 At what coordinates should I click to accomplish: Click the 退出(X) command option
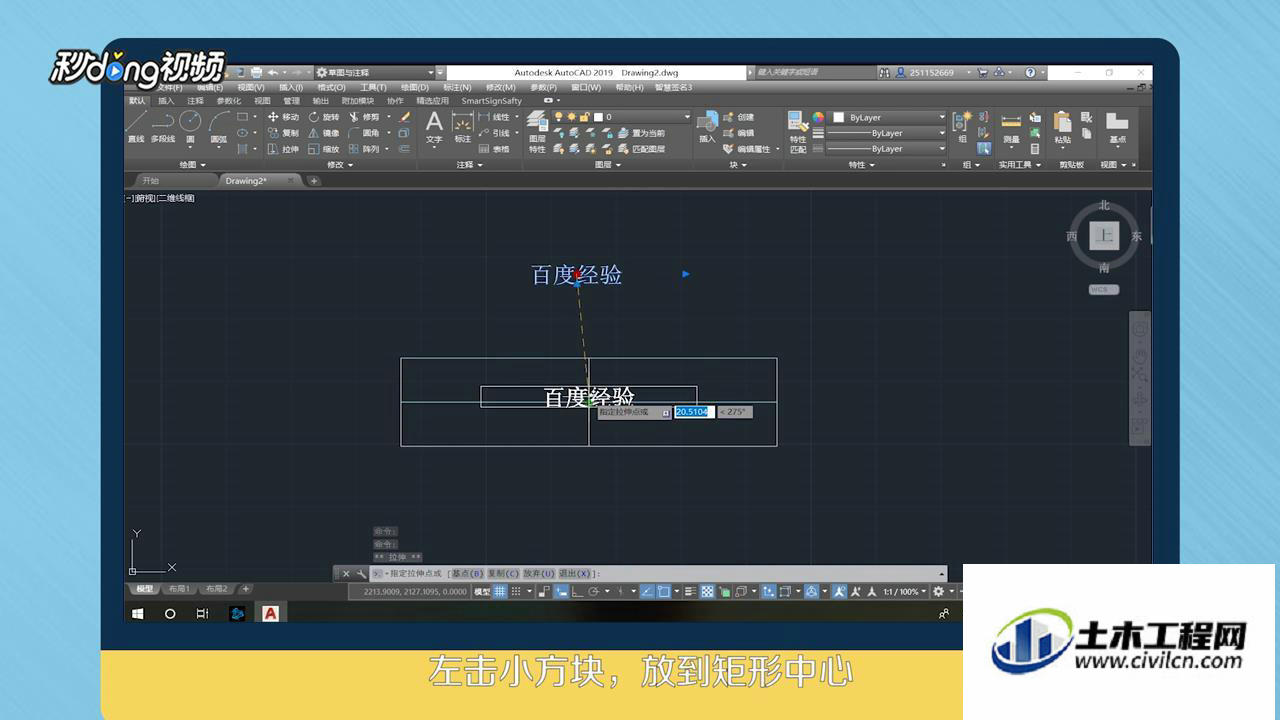(x=575, y=574)
